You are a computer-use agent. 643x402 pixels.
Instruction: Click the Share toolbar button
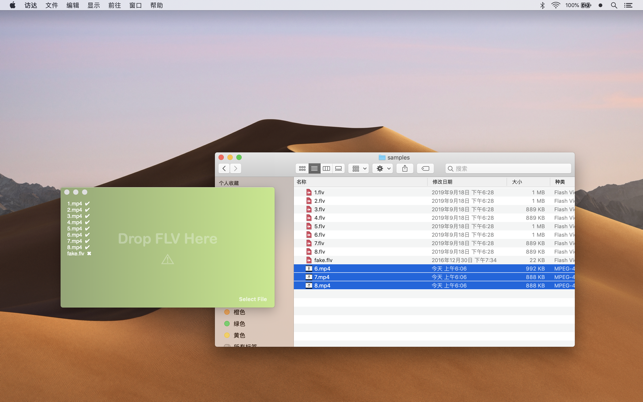(x=405, y=169)
